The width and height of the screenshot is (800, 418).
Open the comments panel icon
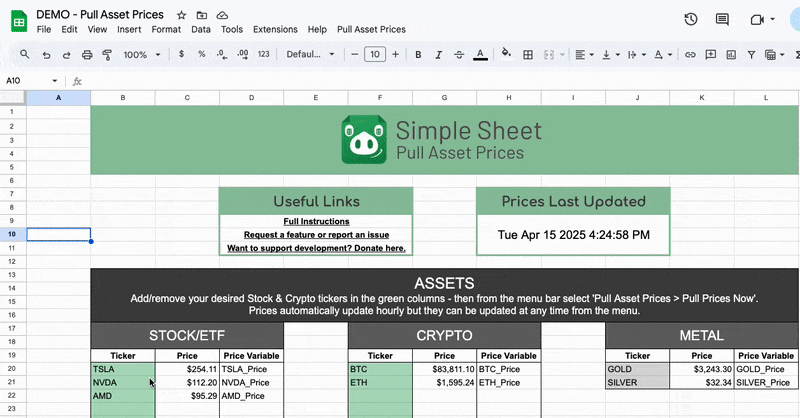[722, 19]
